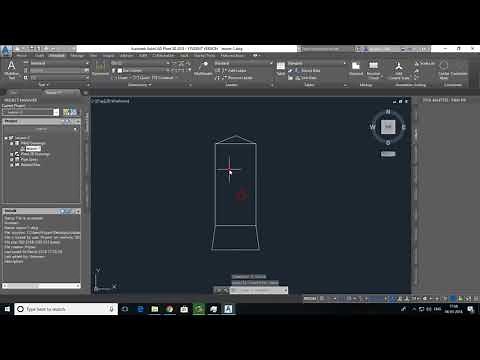Collapse the project root tree node

pyautogui.click(x=6, y=138)
